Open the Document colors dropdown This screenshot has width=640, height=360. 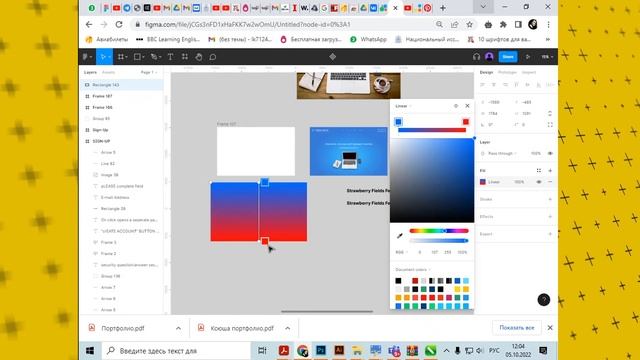[x=413, y=269]
